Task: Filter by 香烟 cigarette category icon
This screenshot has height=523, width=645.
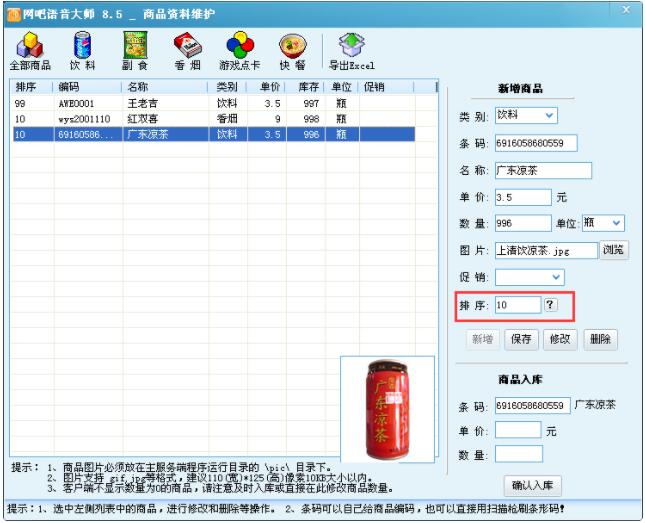Action: coord(188,51)
